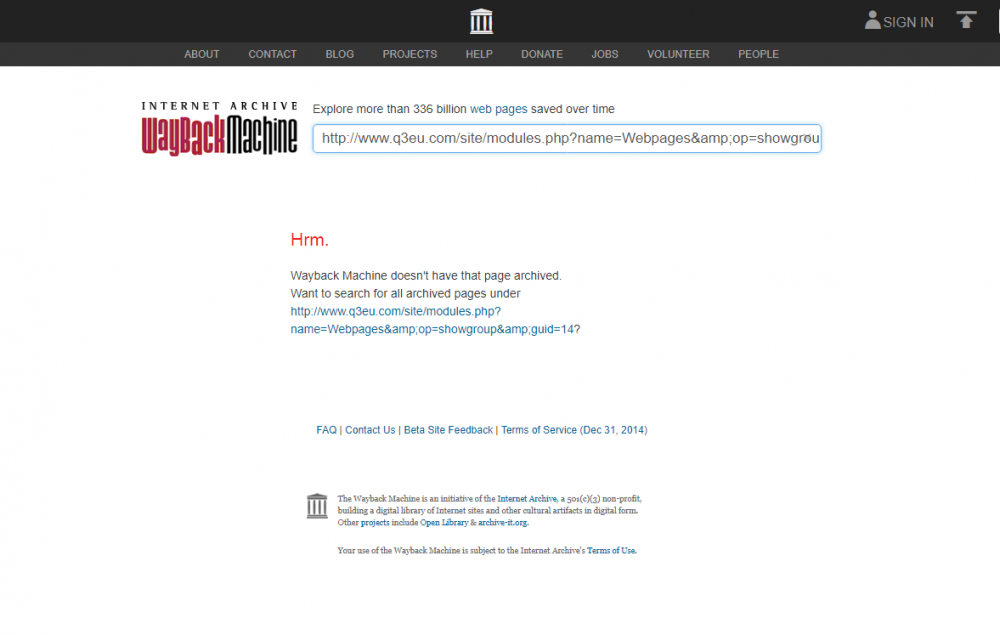Open the HELP nav item
Viewport: 1000px width, 635px height.
click(x=479, y=54)
